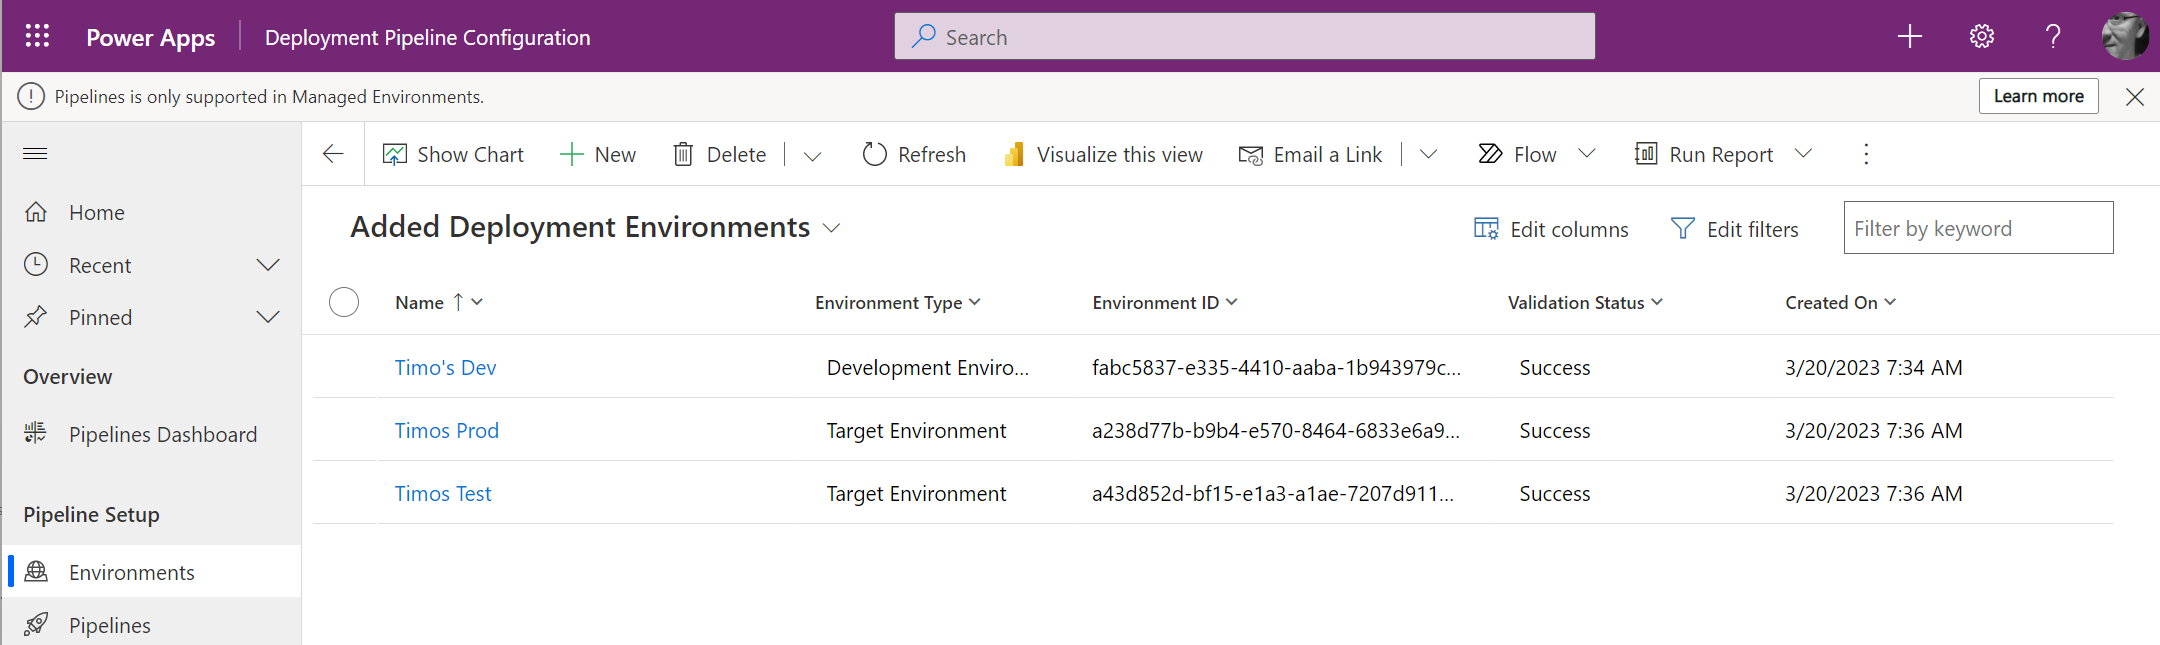Click the Show Chart icon
2160x645 pixels.
point(395,154)
